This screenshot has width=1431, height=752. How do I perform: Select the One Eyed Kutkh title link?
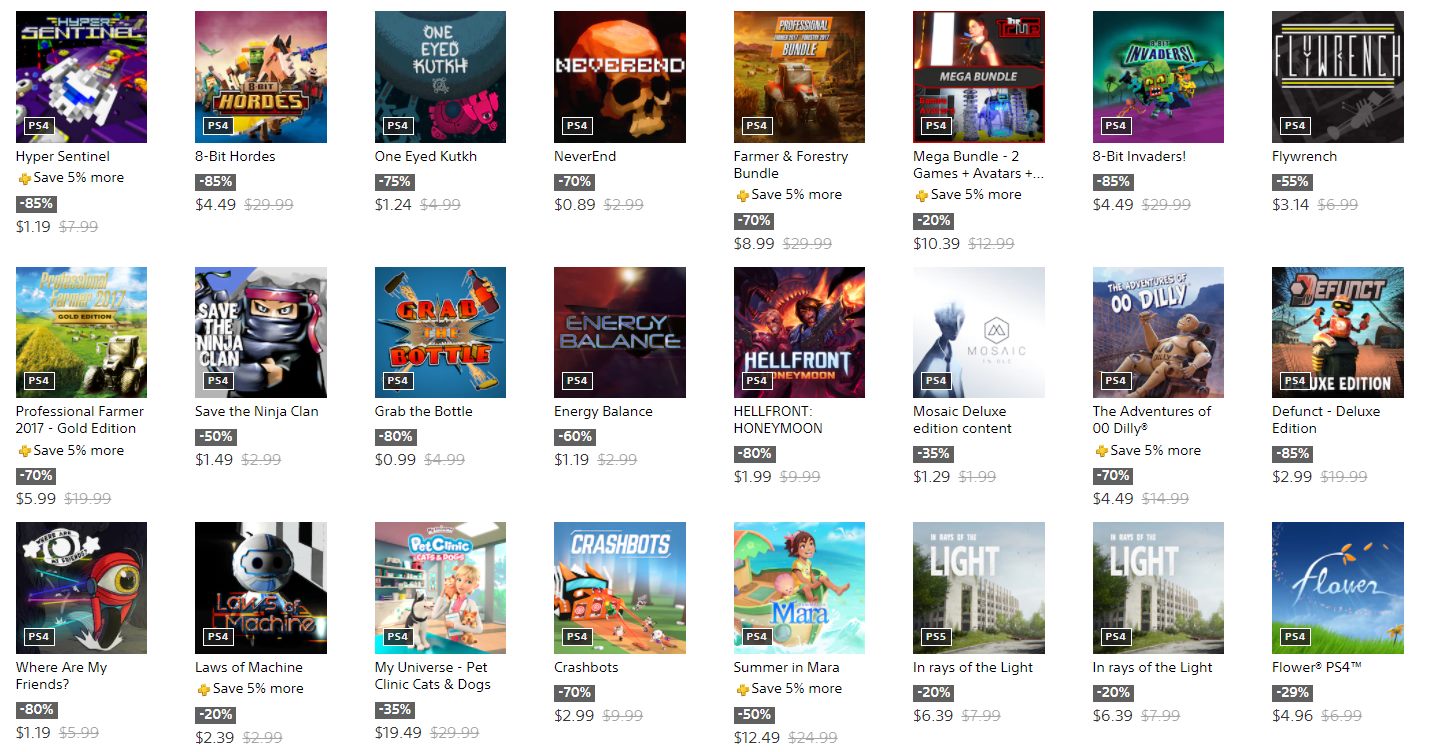tap(426, 156)
